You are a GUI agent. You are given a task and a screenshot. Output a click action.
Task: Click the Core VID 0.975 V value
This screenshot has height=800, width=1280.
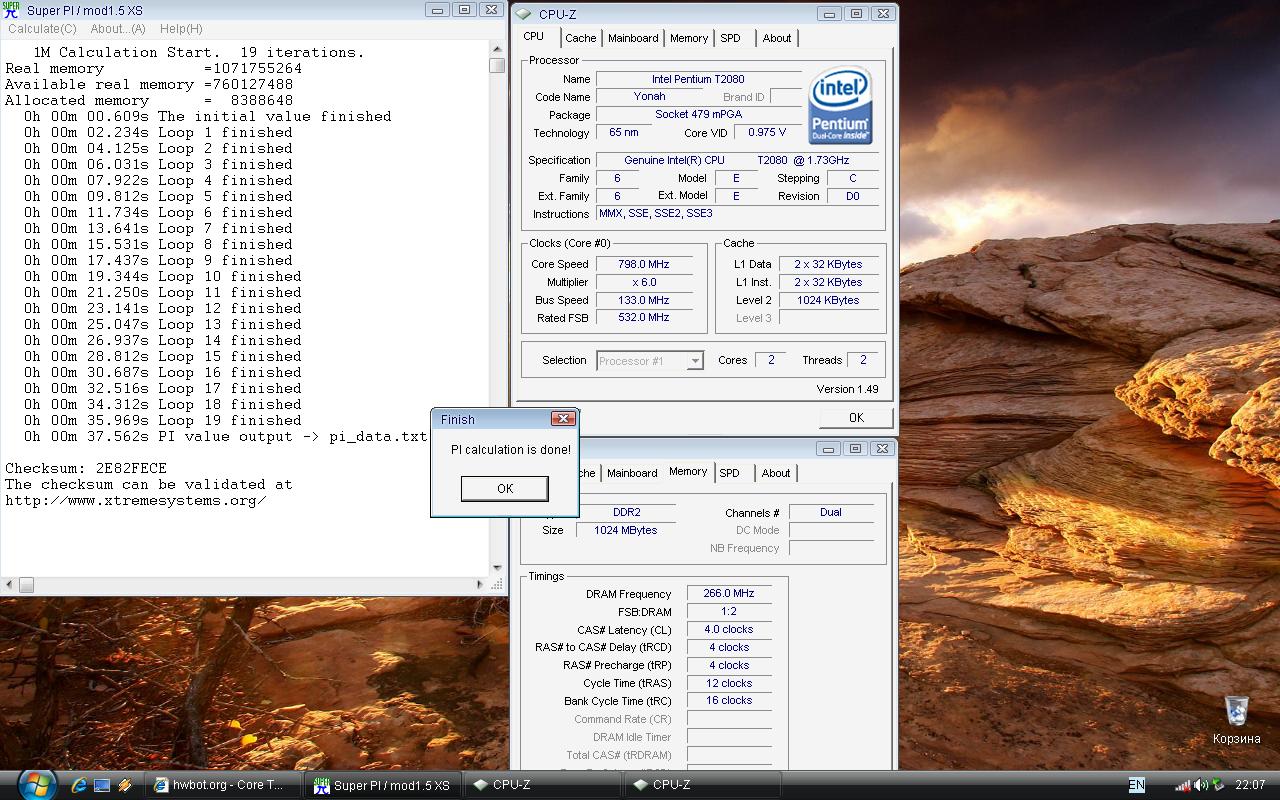(x=768, y=132)
